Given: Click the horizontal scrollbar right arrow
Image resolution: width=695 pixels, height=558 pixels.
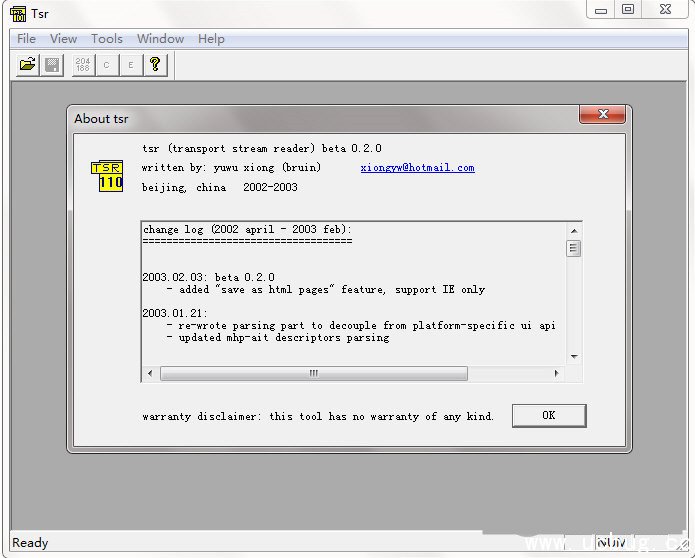Looking at the screenshot, I should tap(557, 373).
